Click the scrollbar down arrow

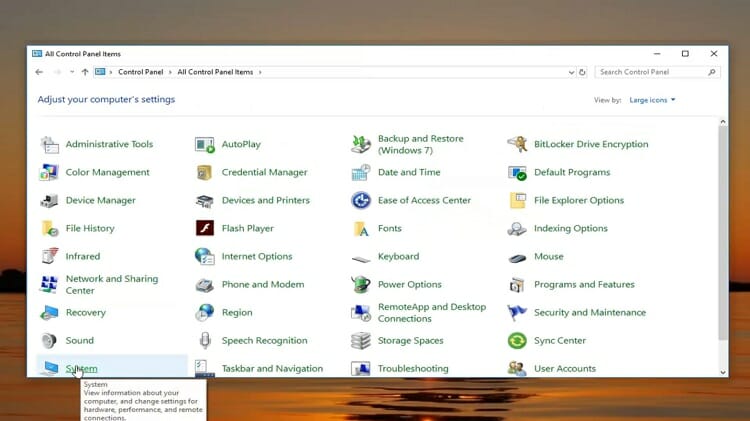723,372
